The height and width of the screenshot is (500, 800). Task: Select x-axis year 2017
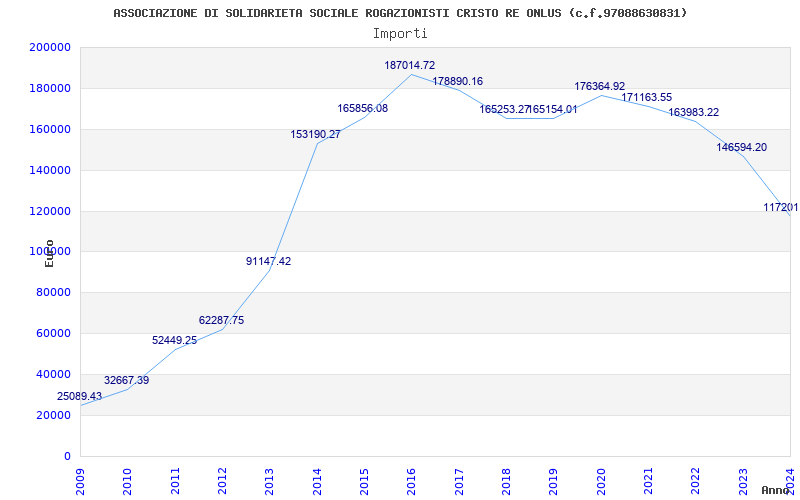pyautogui.click(x=459, y=481)
